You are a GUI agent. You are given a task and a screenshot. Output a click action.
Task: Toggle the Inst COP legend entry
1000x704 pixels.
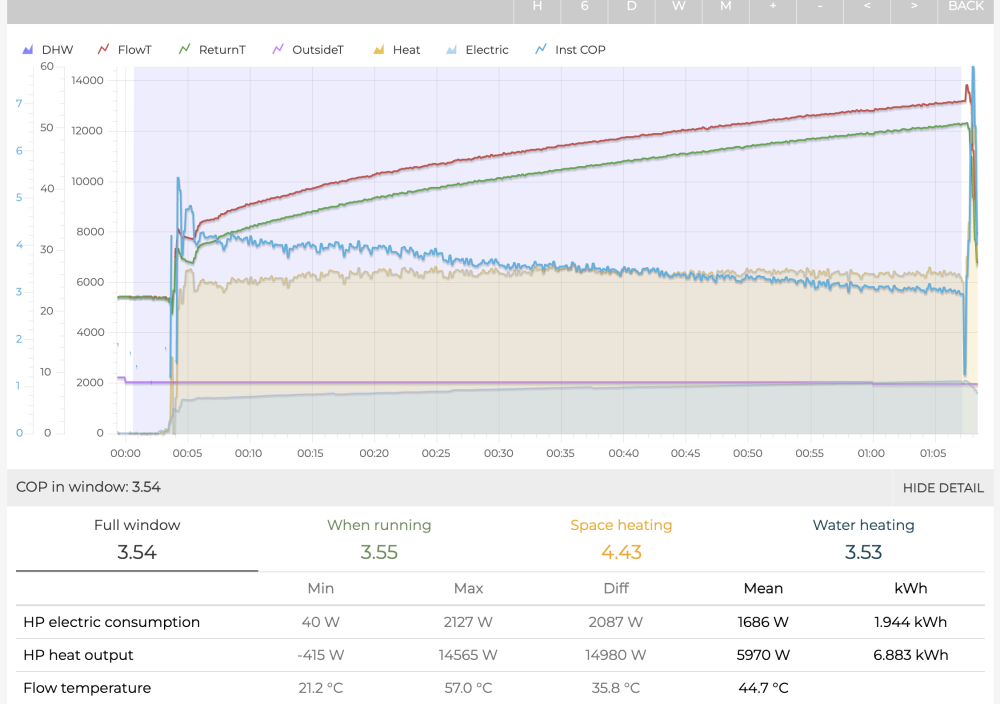coord(570,50)
